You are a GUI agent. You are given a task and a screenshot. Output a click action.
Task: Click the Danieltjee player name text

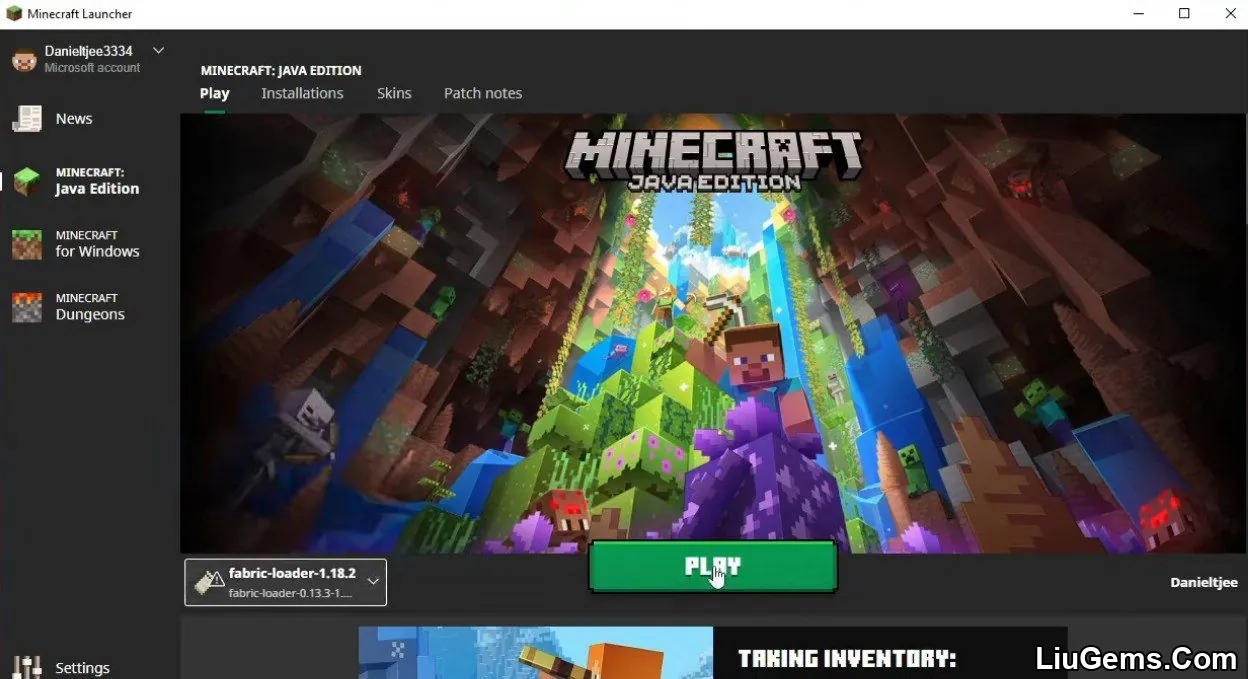click(1204, 582)
